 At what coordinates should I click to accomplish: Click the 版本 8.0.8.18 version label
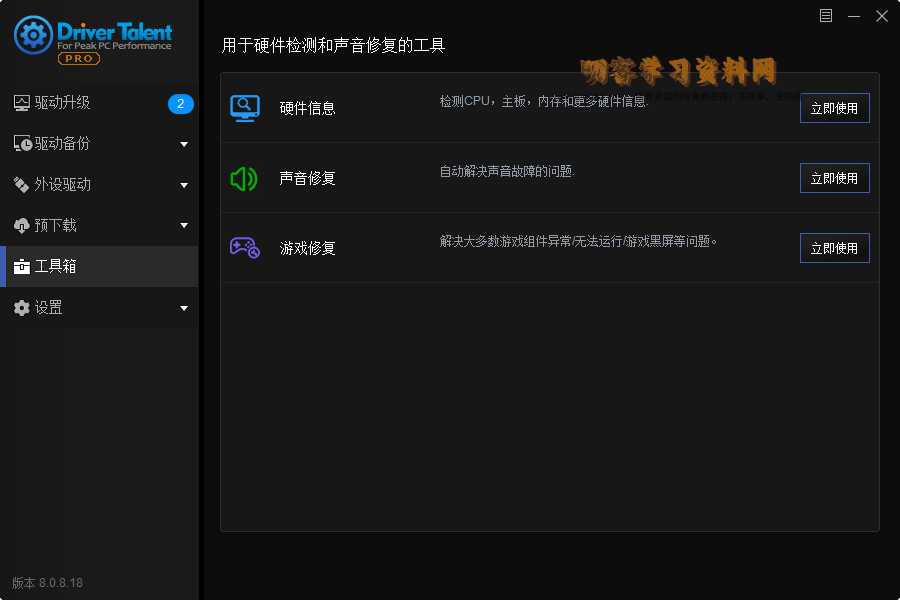tap(47, 583)
